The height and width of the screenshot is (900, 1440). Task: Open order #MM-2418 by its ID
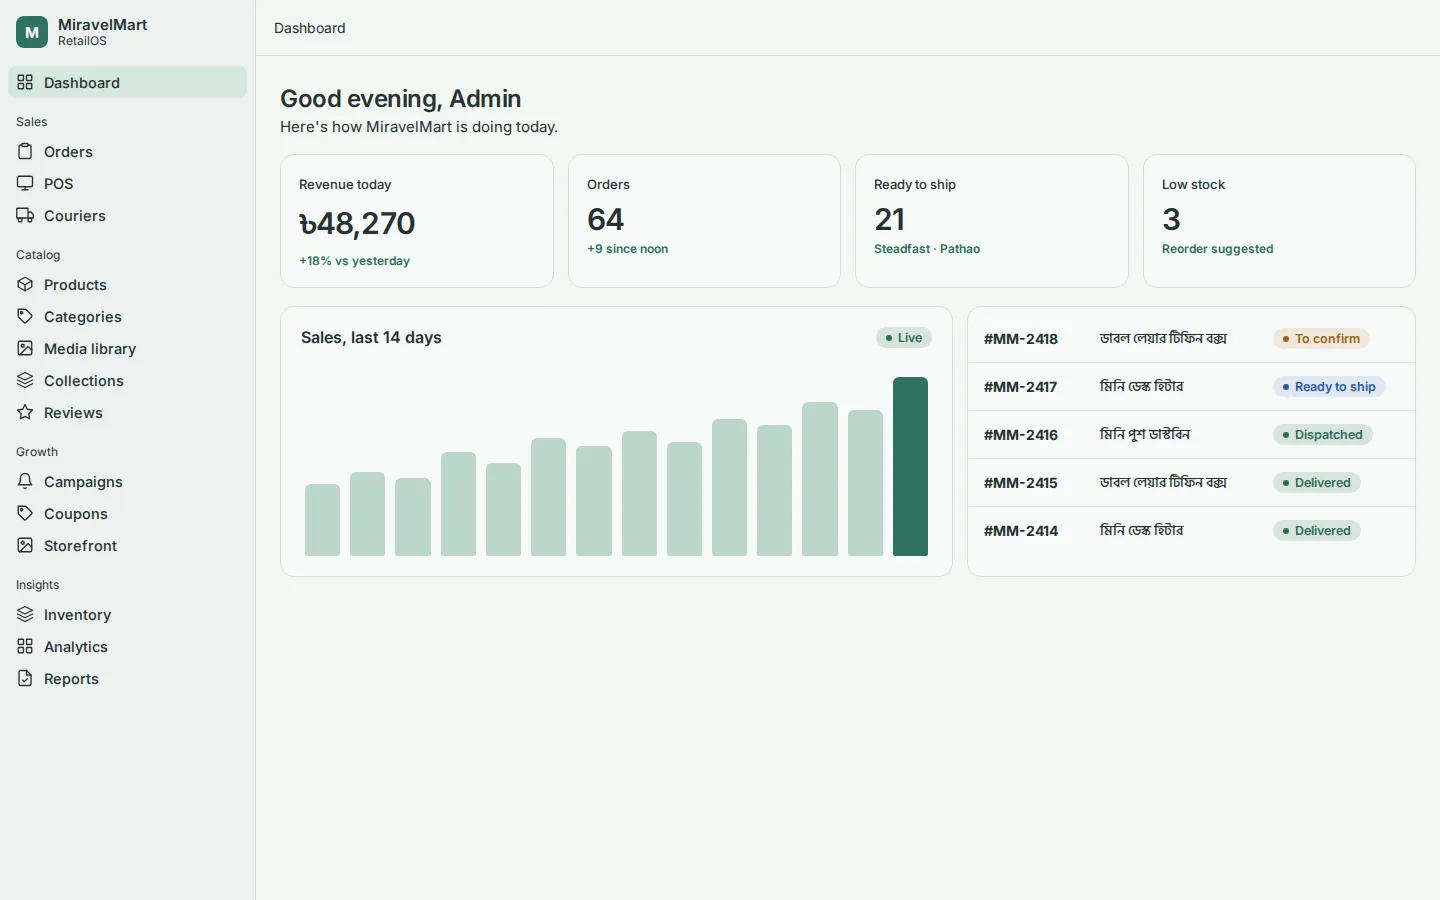(x=1021, y=339)
